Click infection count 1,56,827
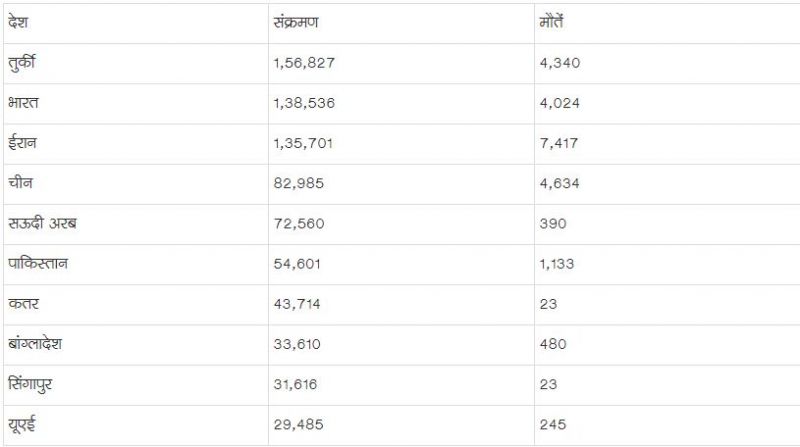The height and width of the screenshot is (447, 800). coord(303,62)
